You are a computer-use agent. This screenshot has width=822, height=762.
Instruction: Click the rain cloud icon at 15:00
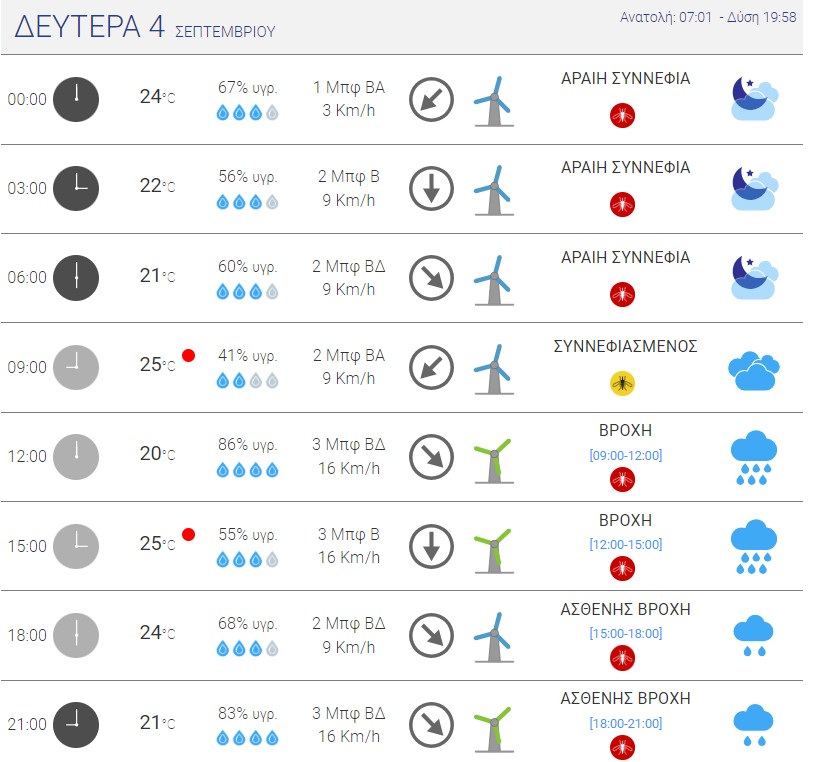pos(754,547)
